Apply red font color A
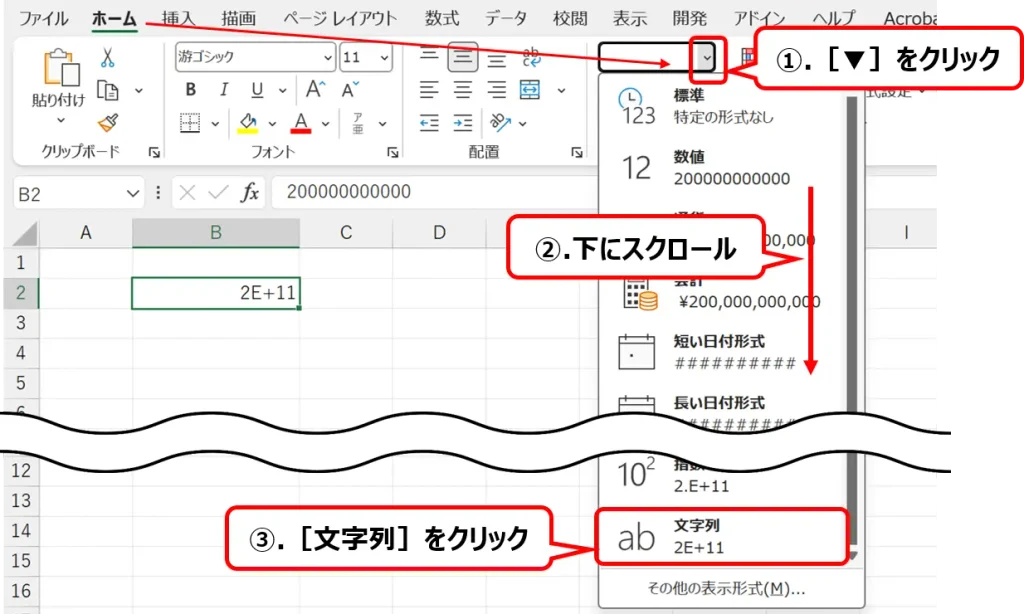The height and width of the screenshot is (614, 1024). point(300,122)
